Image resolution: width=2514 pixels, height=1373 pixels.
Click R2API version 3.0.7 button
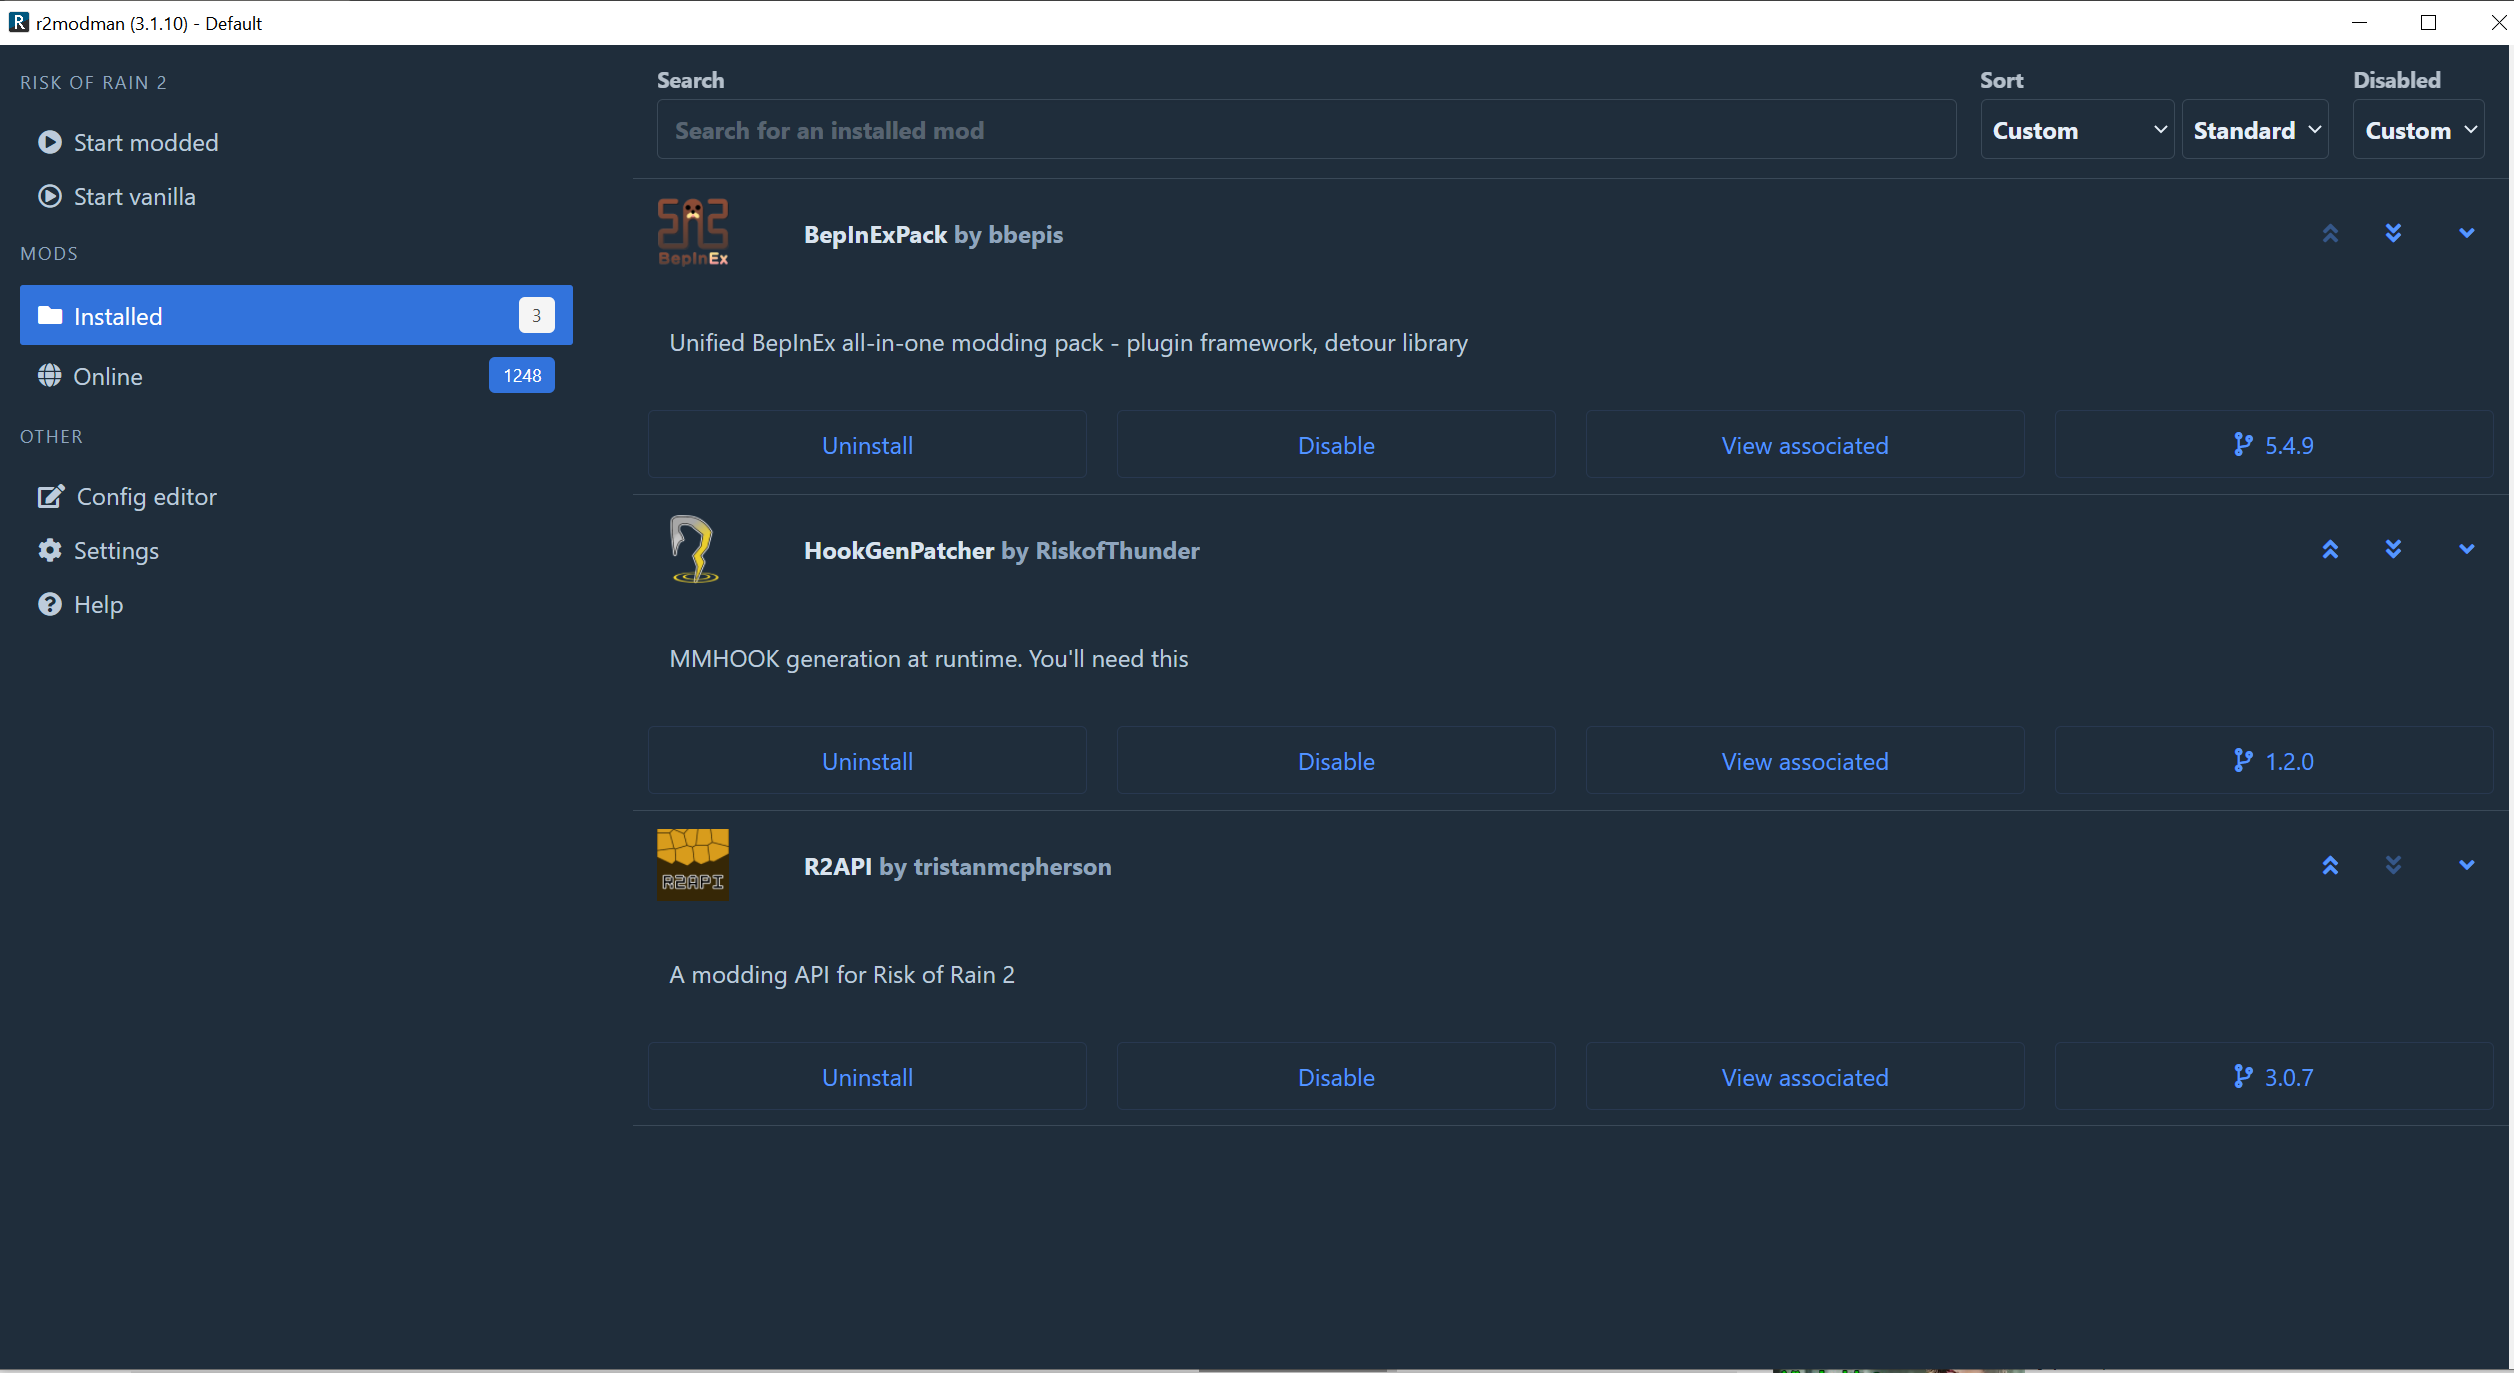pos(2274,1077)
